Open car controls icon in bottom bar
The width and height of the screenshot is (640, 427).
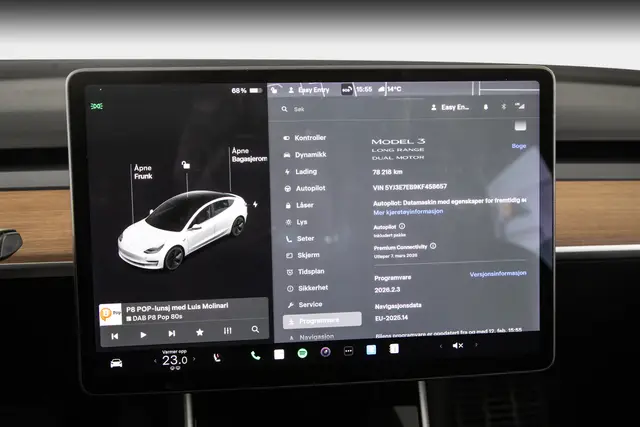116,363
